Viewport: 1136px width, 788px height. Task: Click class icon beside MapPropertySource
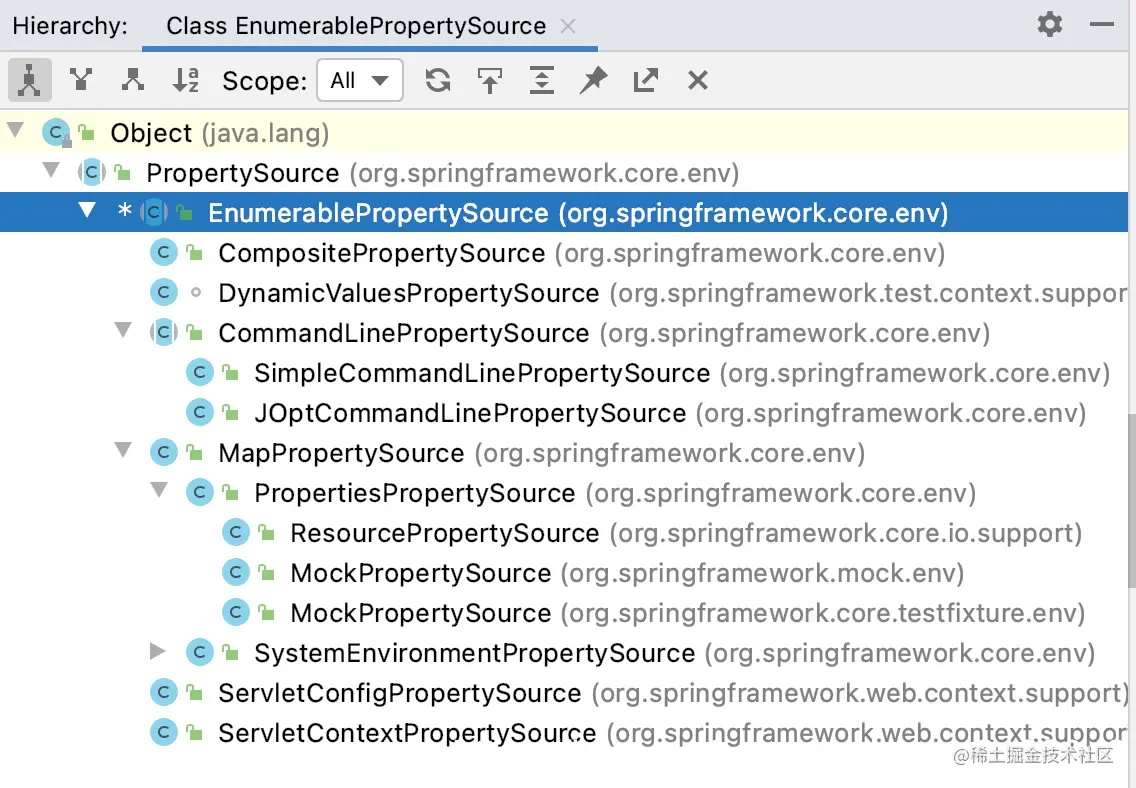tap(164, 453)
